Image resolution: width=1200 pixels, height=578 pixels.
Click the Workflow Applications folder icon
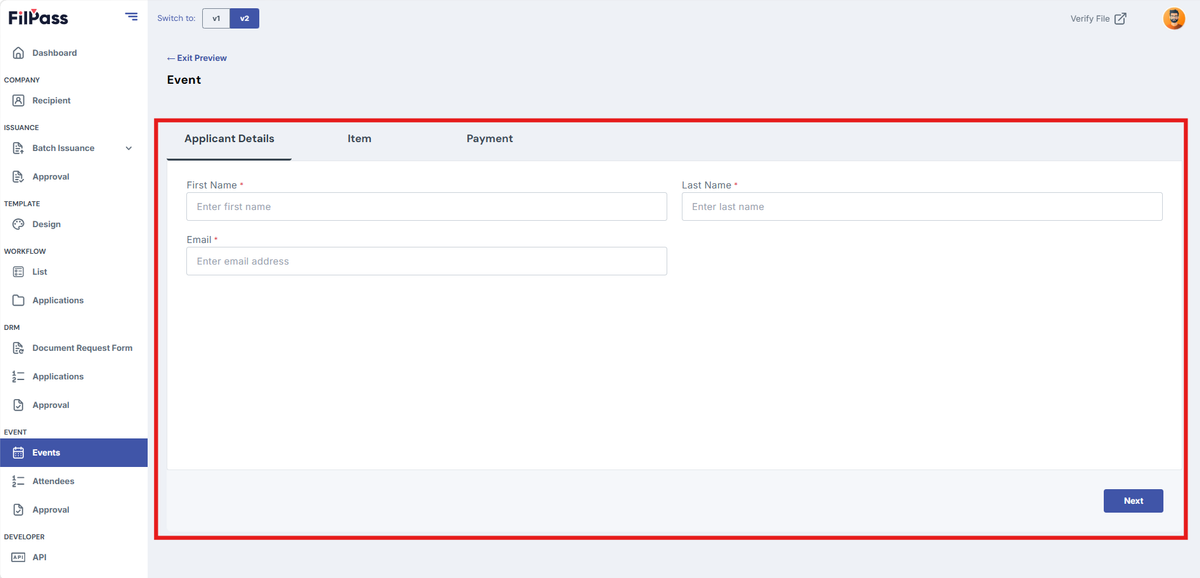[x=18, y=300]
